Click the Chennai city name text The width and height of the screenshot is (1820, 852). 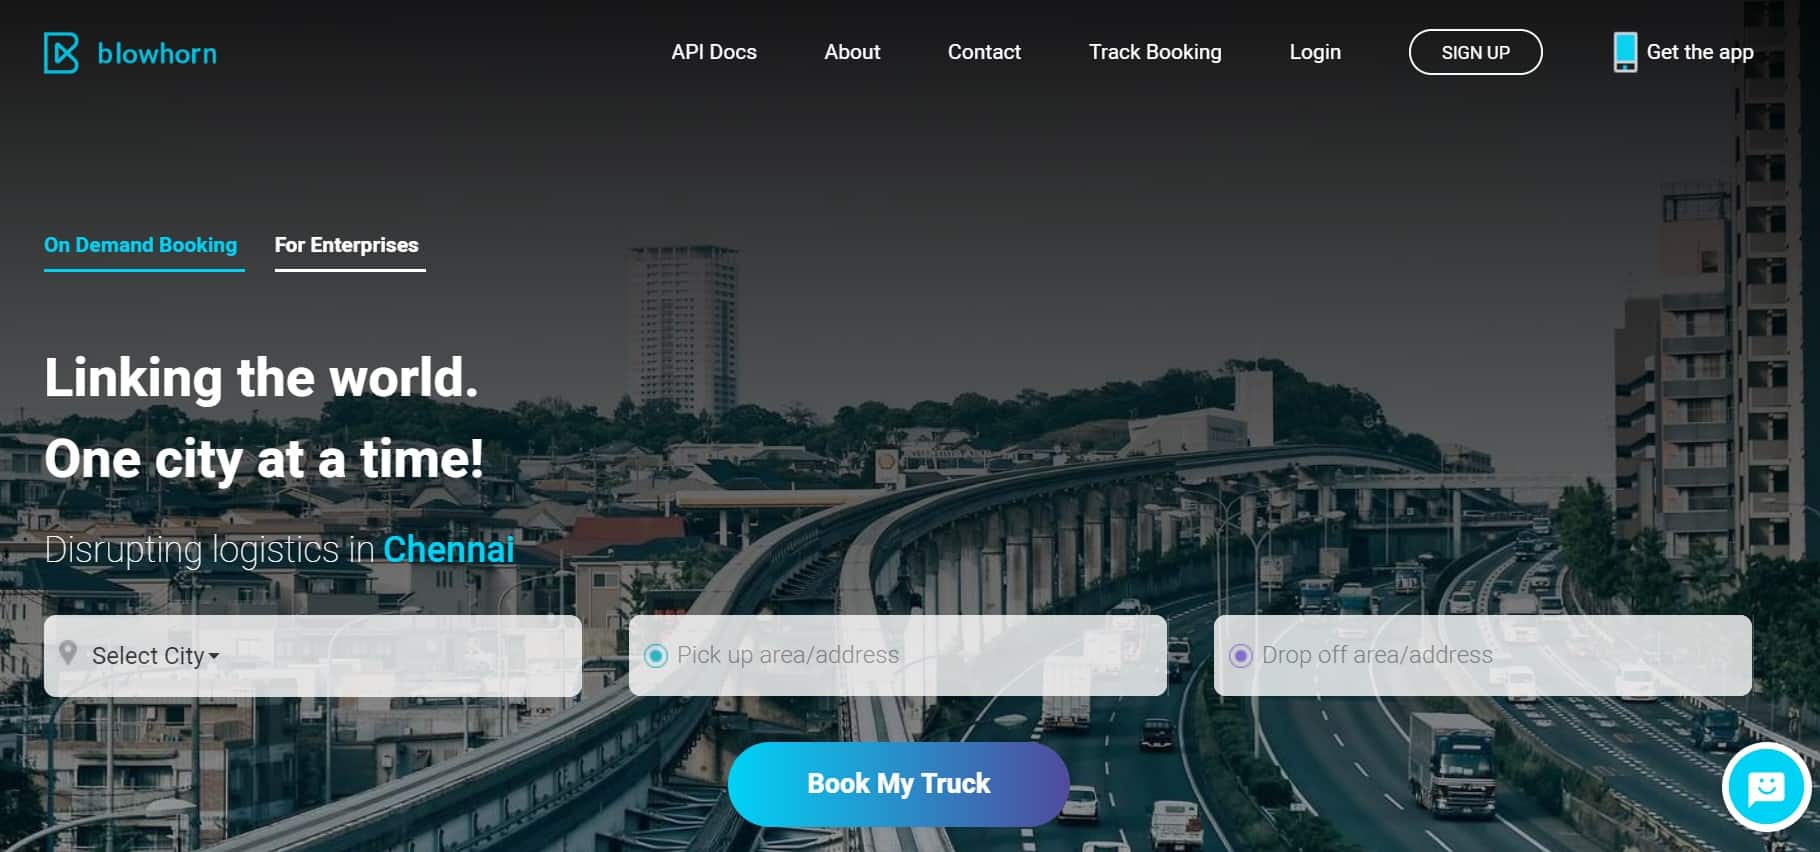(449, 549)
